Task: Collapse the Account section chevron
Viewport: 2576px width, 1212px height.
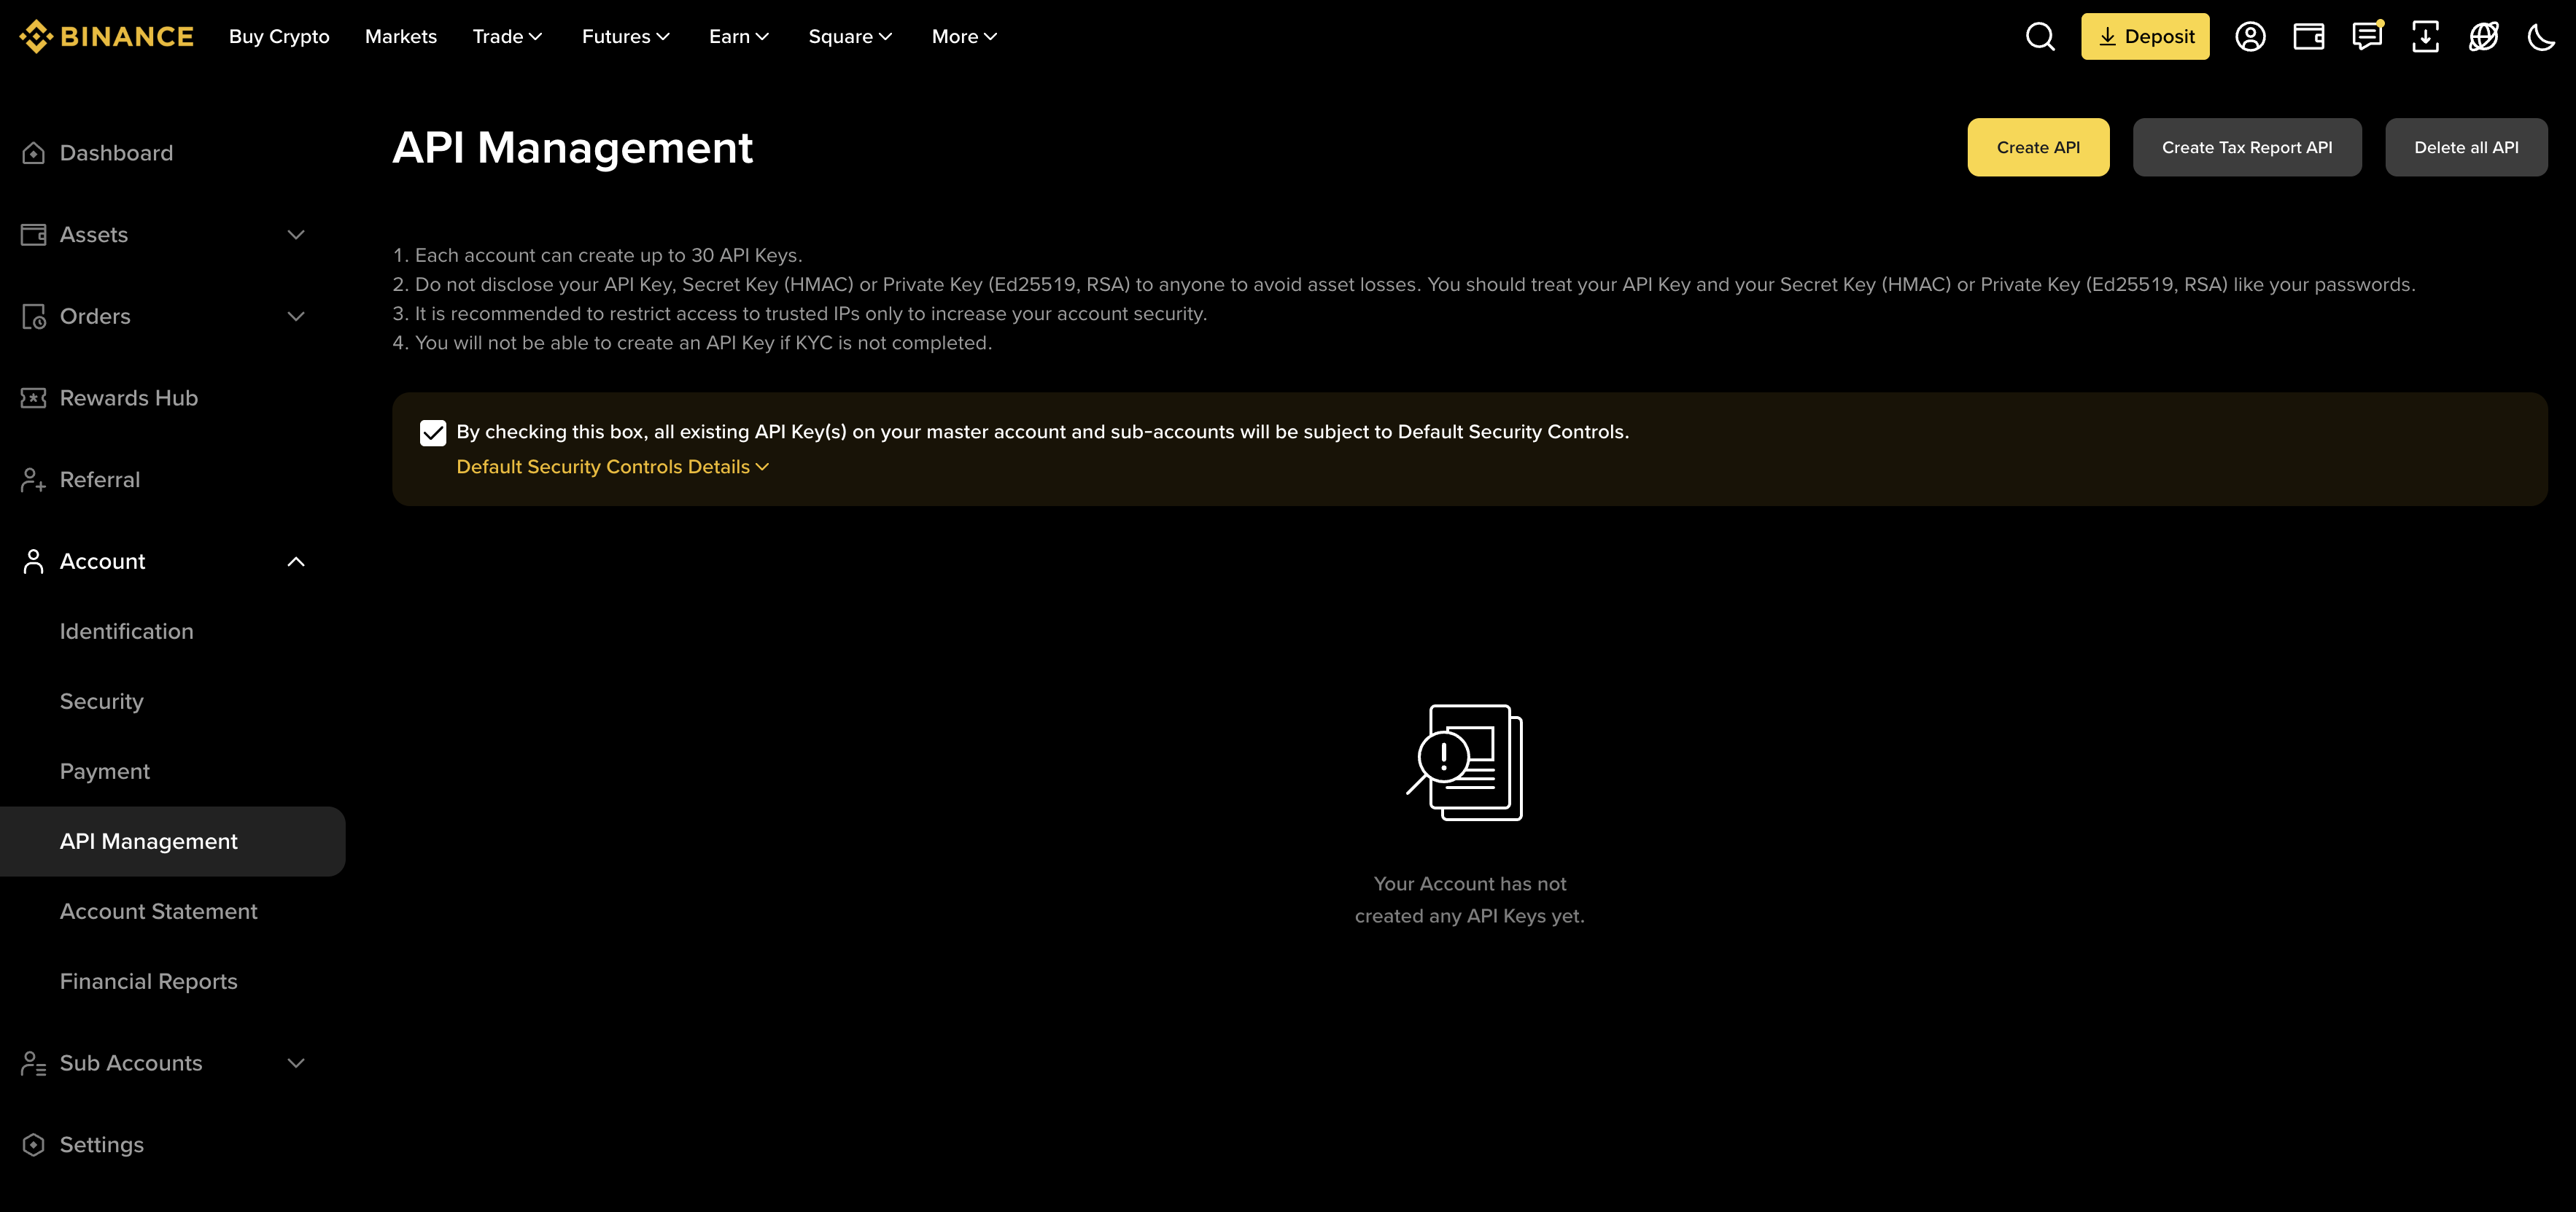Action: pyautogui.click(x=296, y=561)
